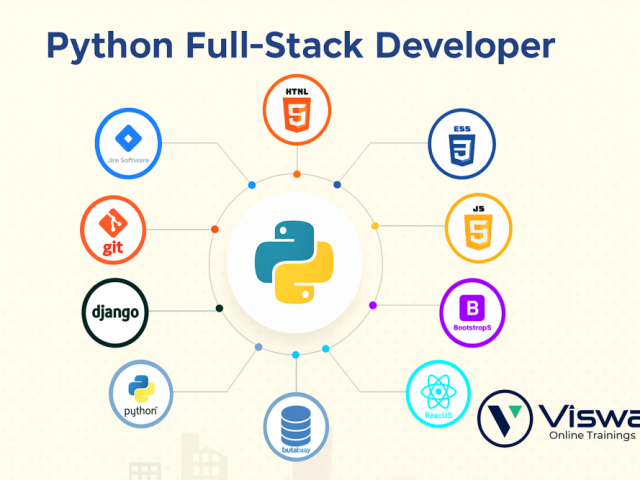The image size is (640, 480).
Task: Open the Jira Software diamond icon
Action: 129,138
